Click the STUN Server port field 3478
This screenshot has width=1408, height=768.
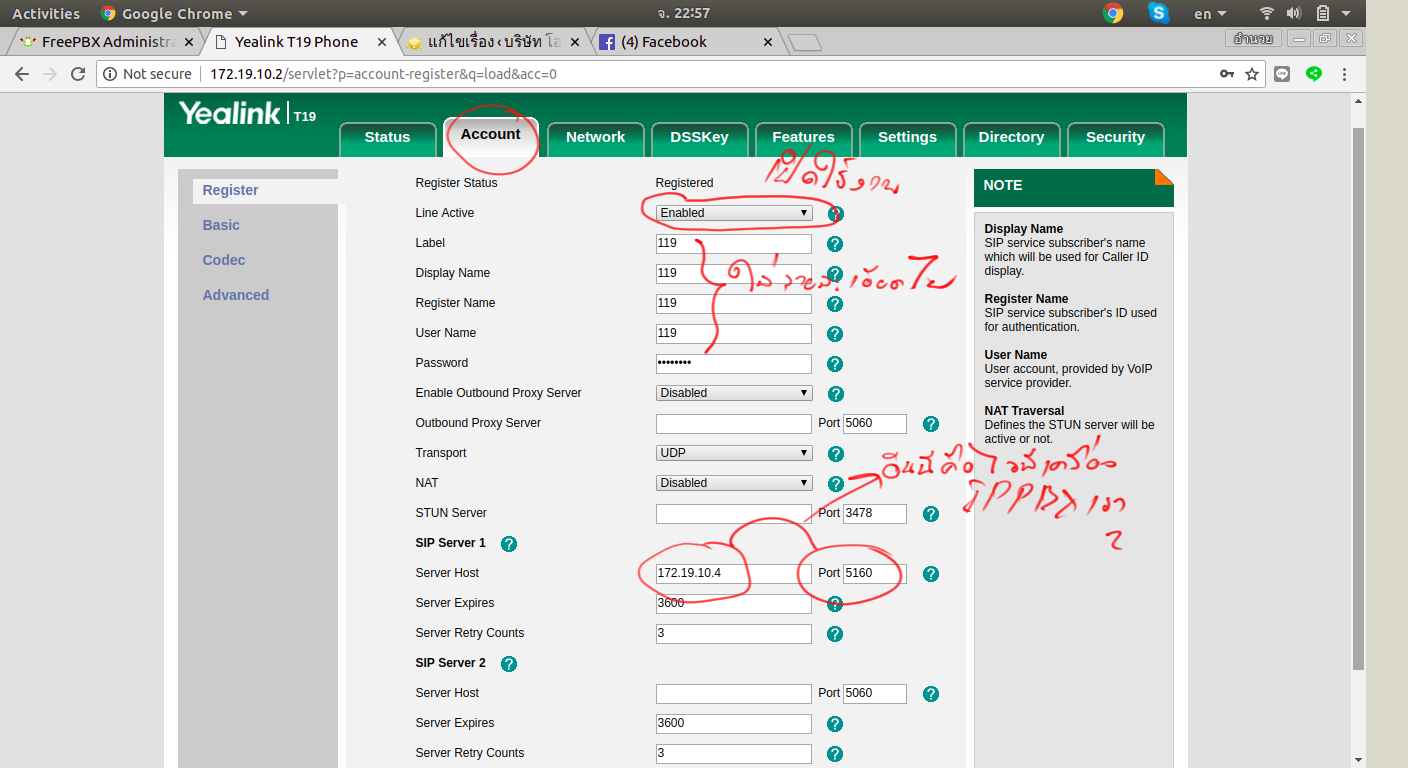pos(875,513)
